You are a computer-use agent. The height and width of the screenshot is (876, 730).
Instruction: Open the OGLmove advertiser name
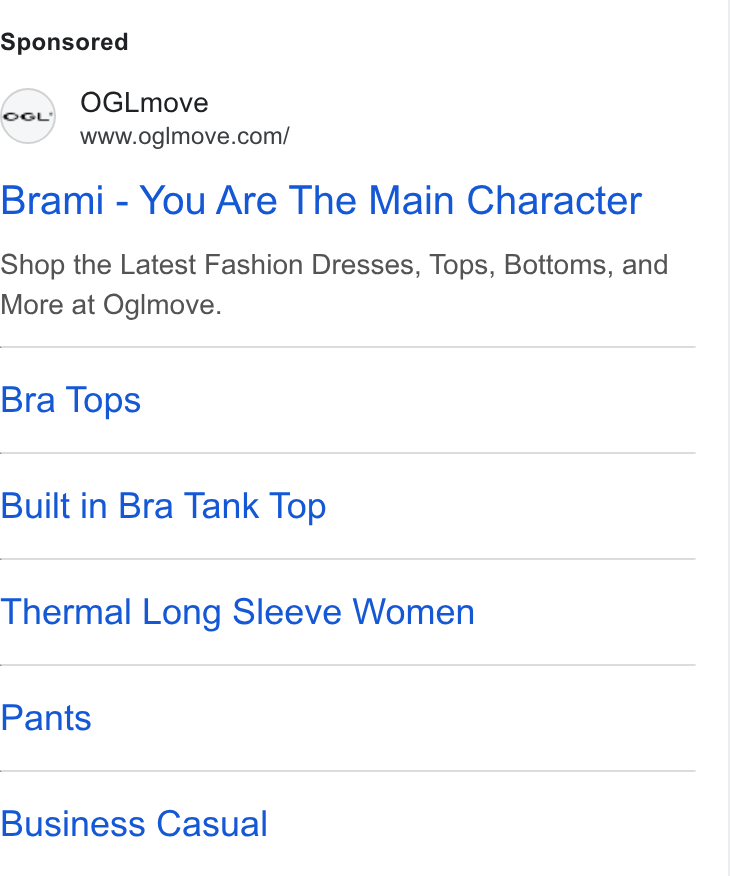(x=144, y=103)
